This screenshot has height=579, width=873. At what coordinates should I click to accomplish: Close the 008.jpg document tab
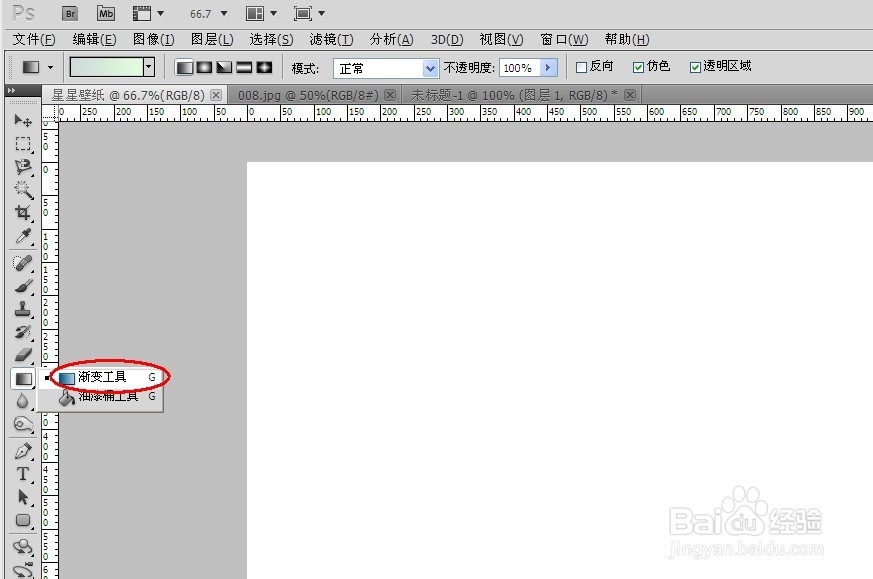coord(390,95)
